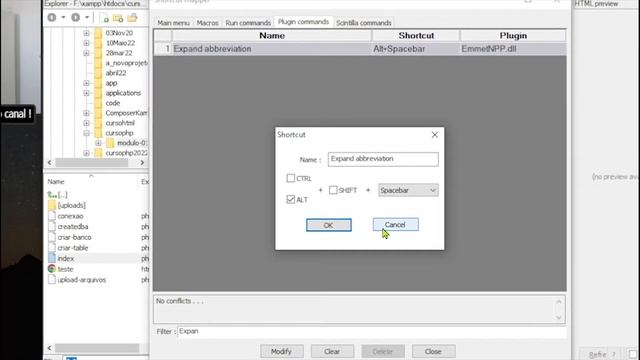Click the Shortcut column header

pyautogui.click(x=416, y=36)
